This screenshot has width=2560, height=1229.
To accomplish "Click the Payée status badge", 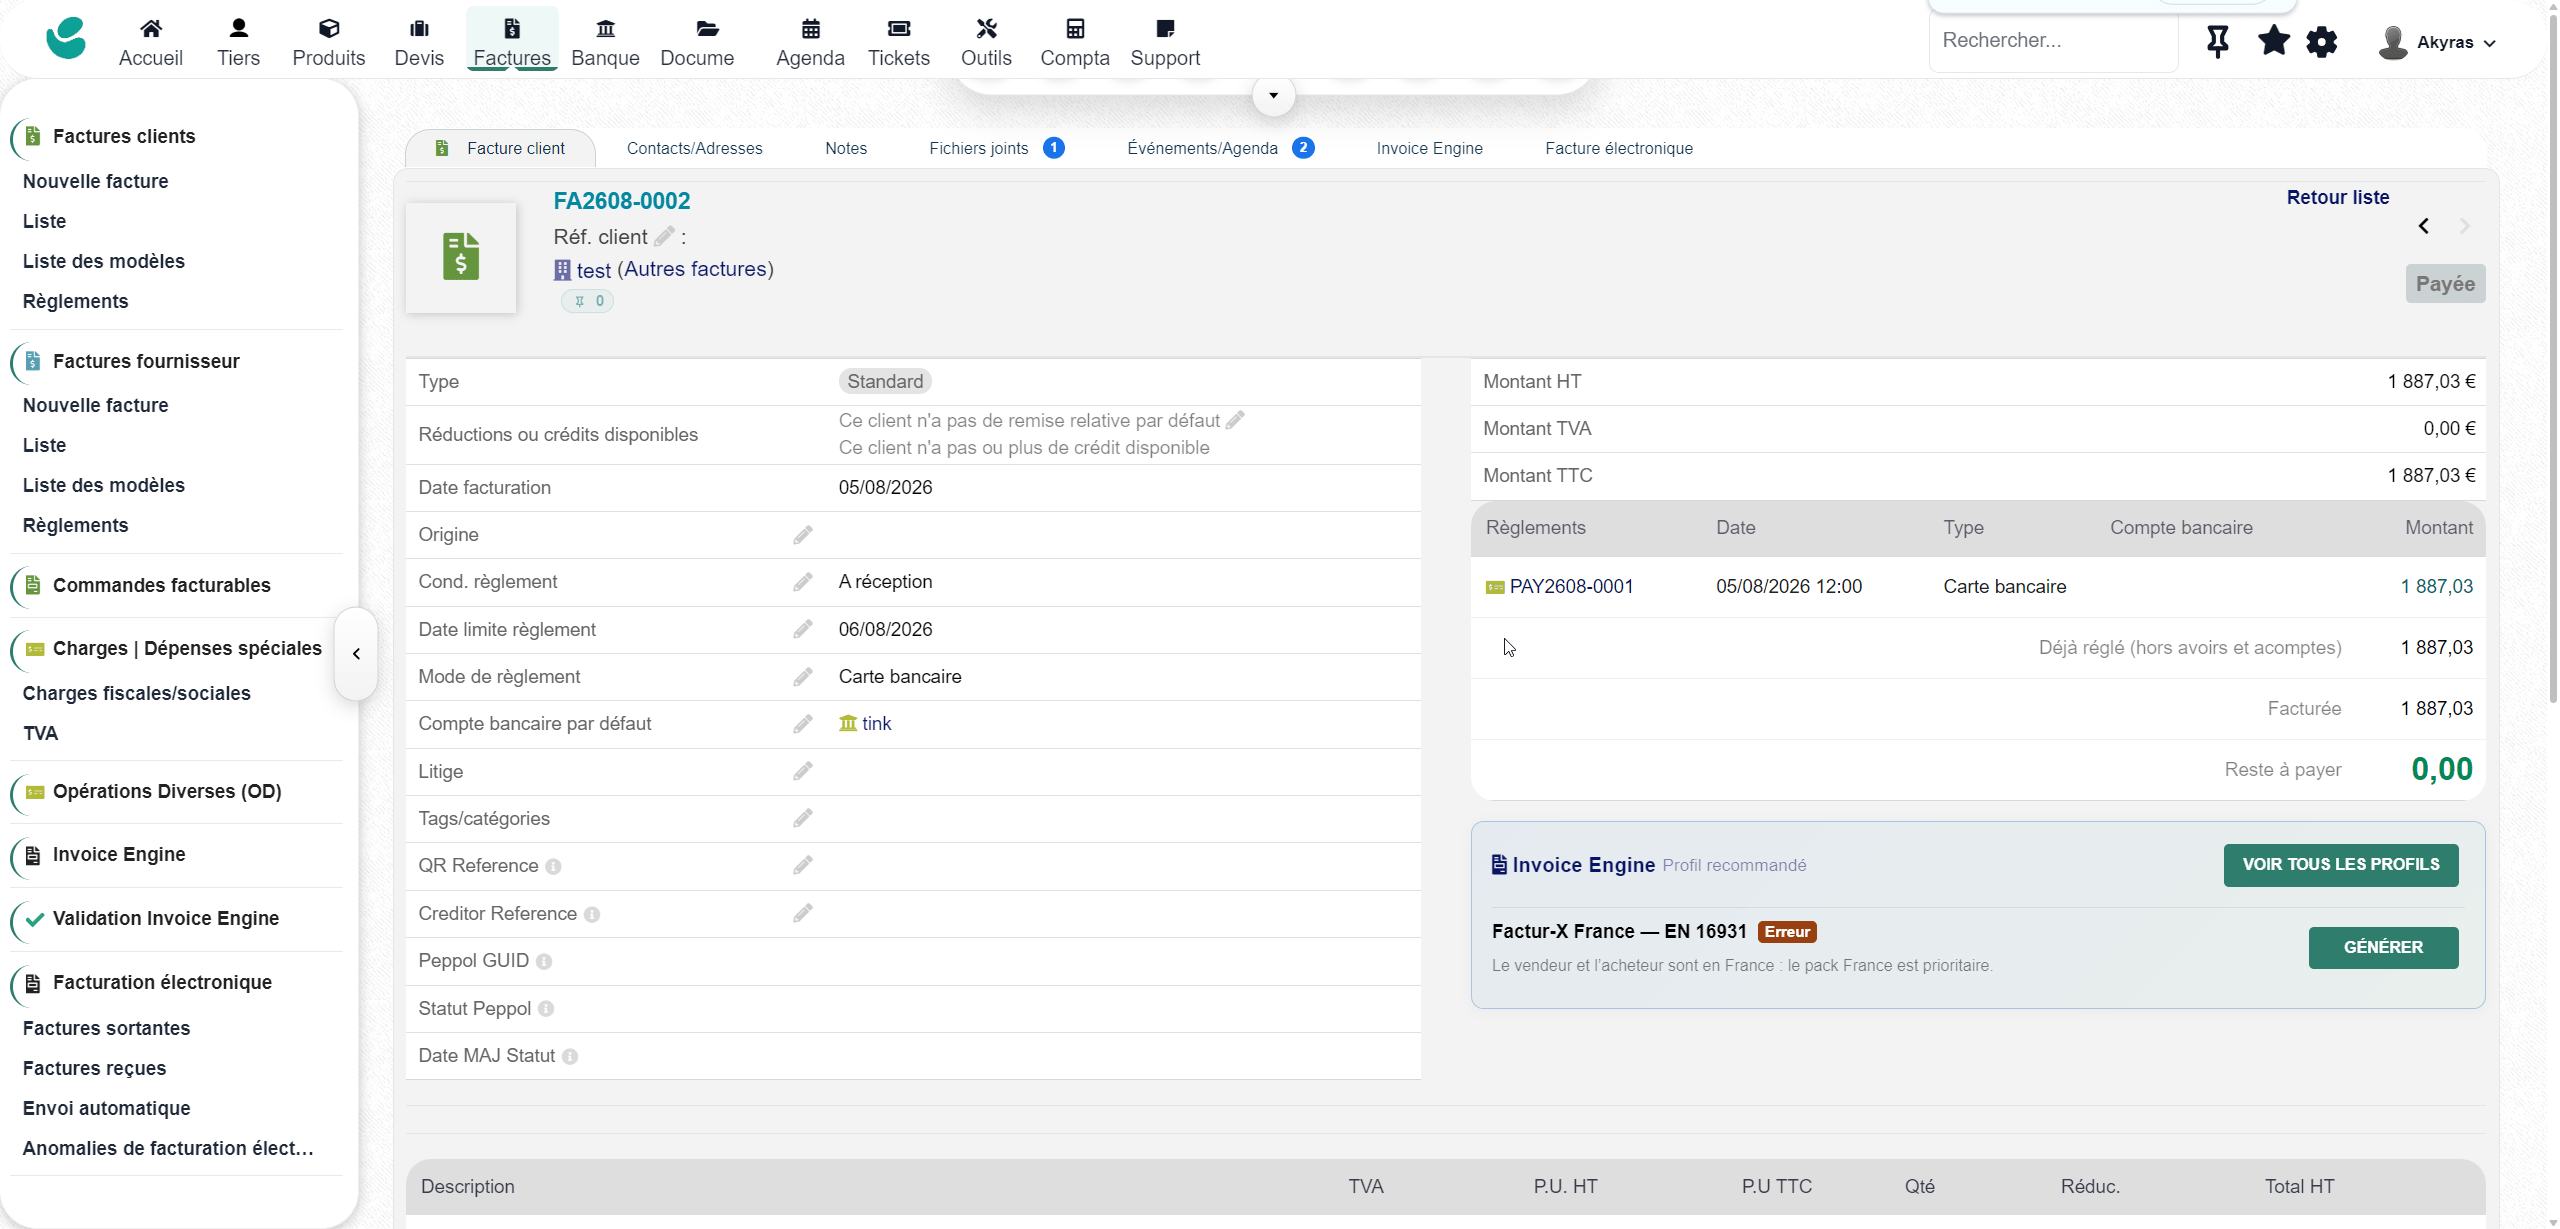I will tap(2445, 284).
